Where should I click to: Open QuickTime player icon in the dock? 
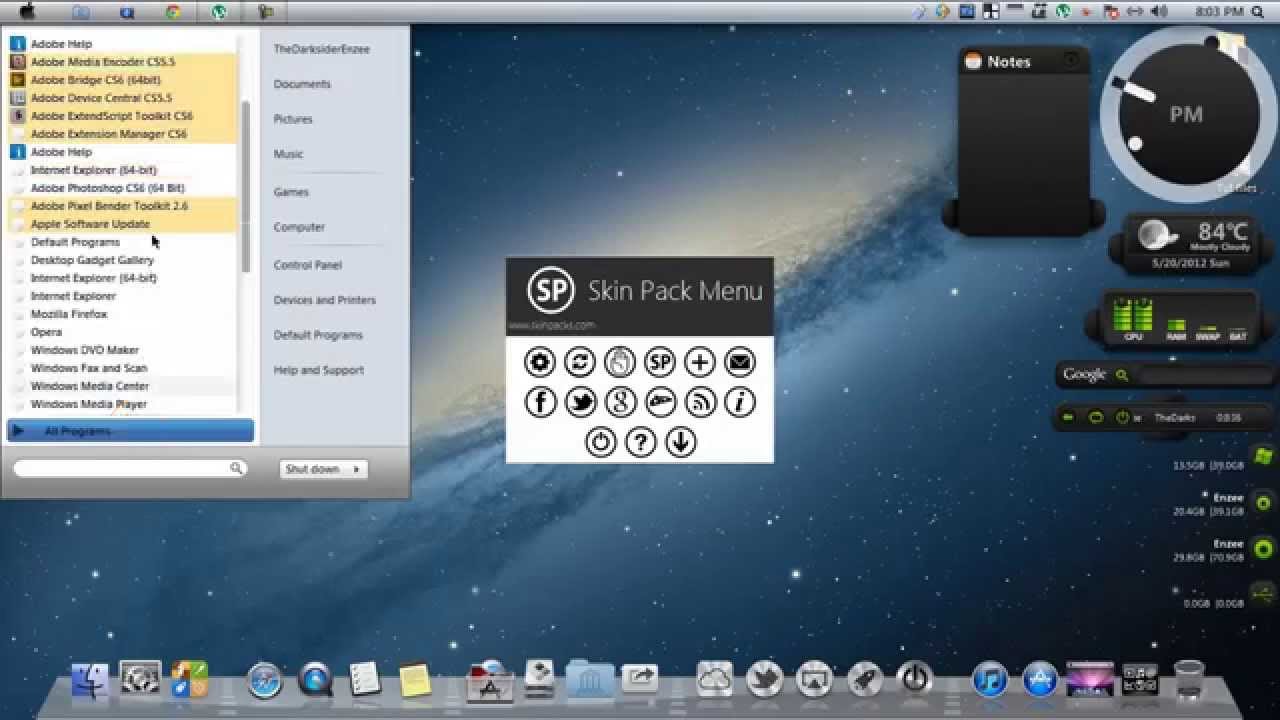click(316, 680)
